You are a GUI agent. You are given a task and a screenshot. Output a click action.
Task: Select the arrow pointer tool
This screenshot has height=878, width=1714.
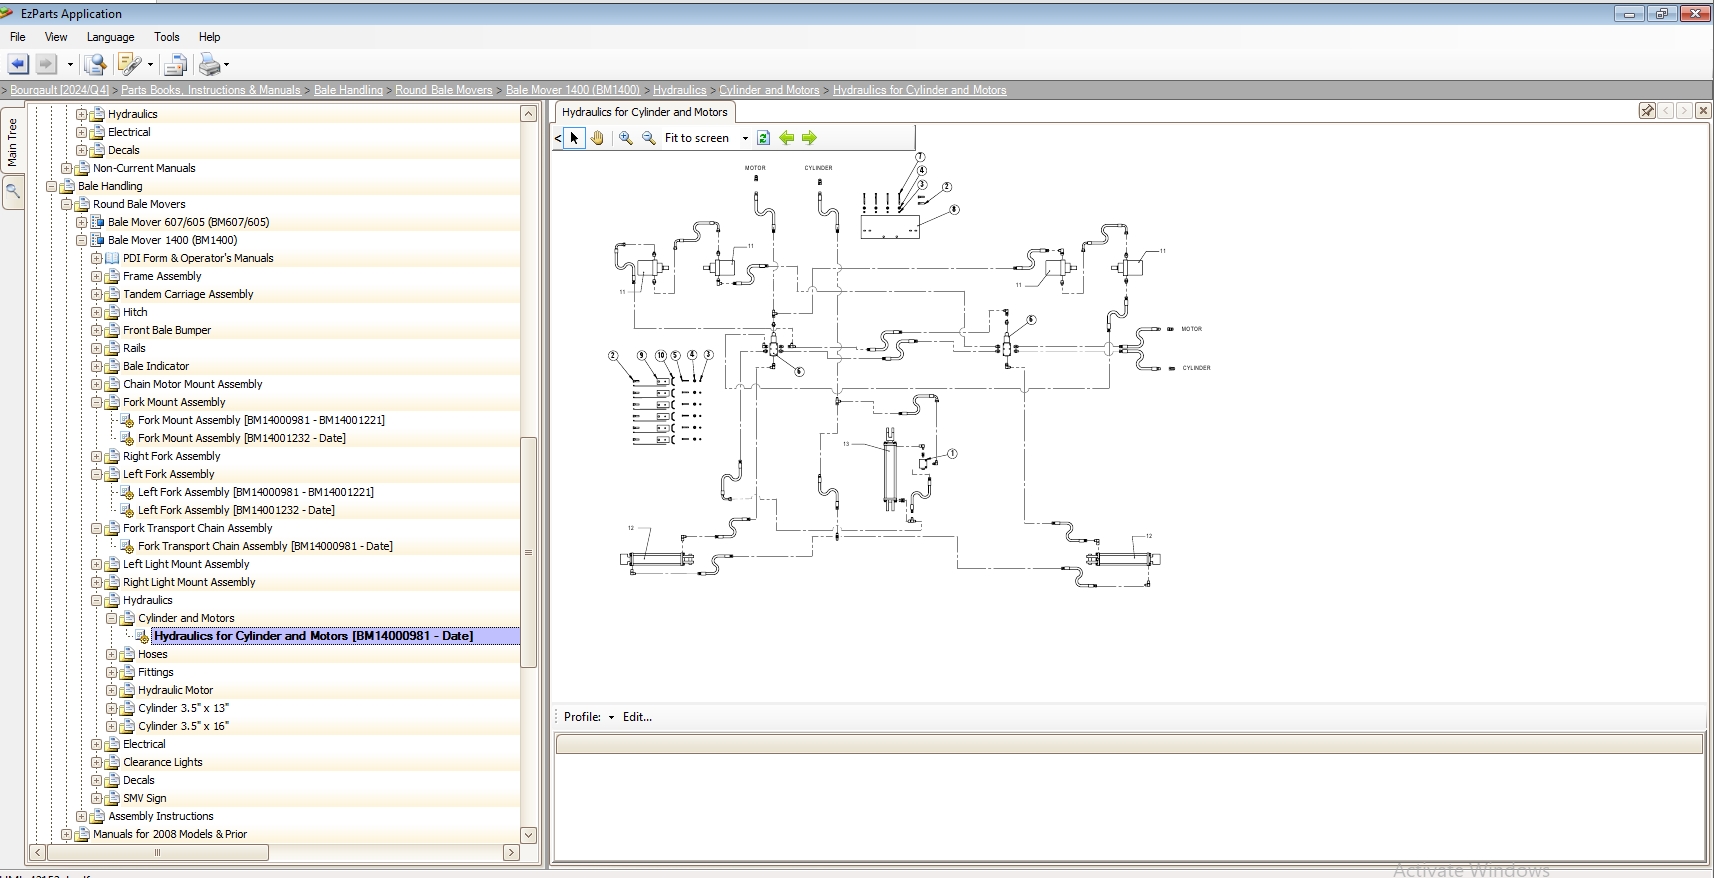click(574, 138)
